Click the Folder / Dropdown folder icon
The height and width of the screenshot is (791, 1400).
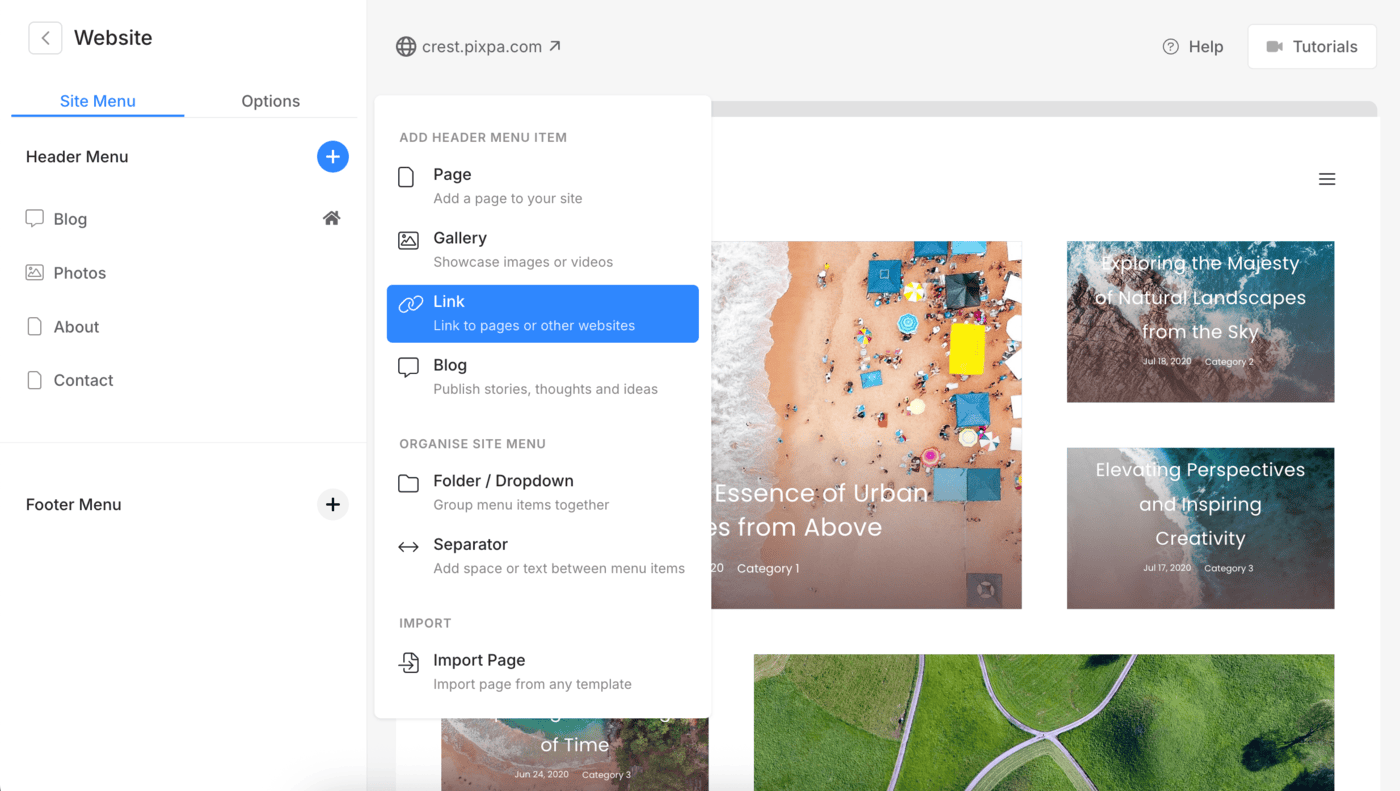408,483
